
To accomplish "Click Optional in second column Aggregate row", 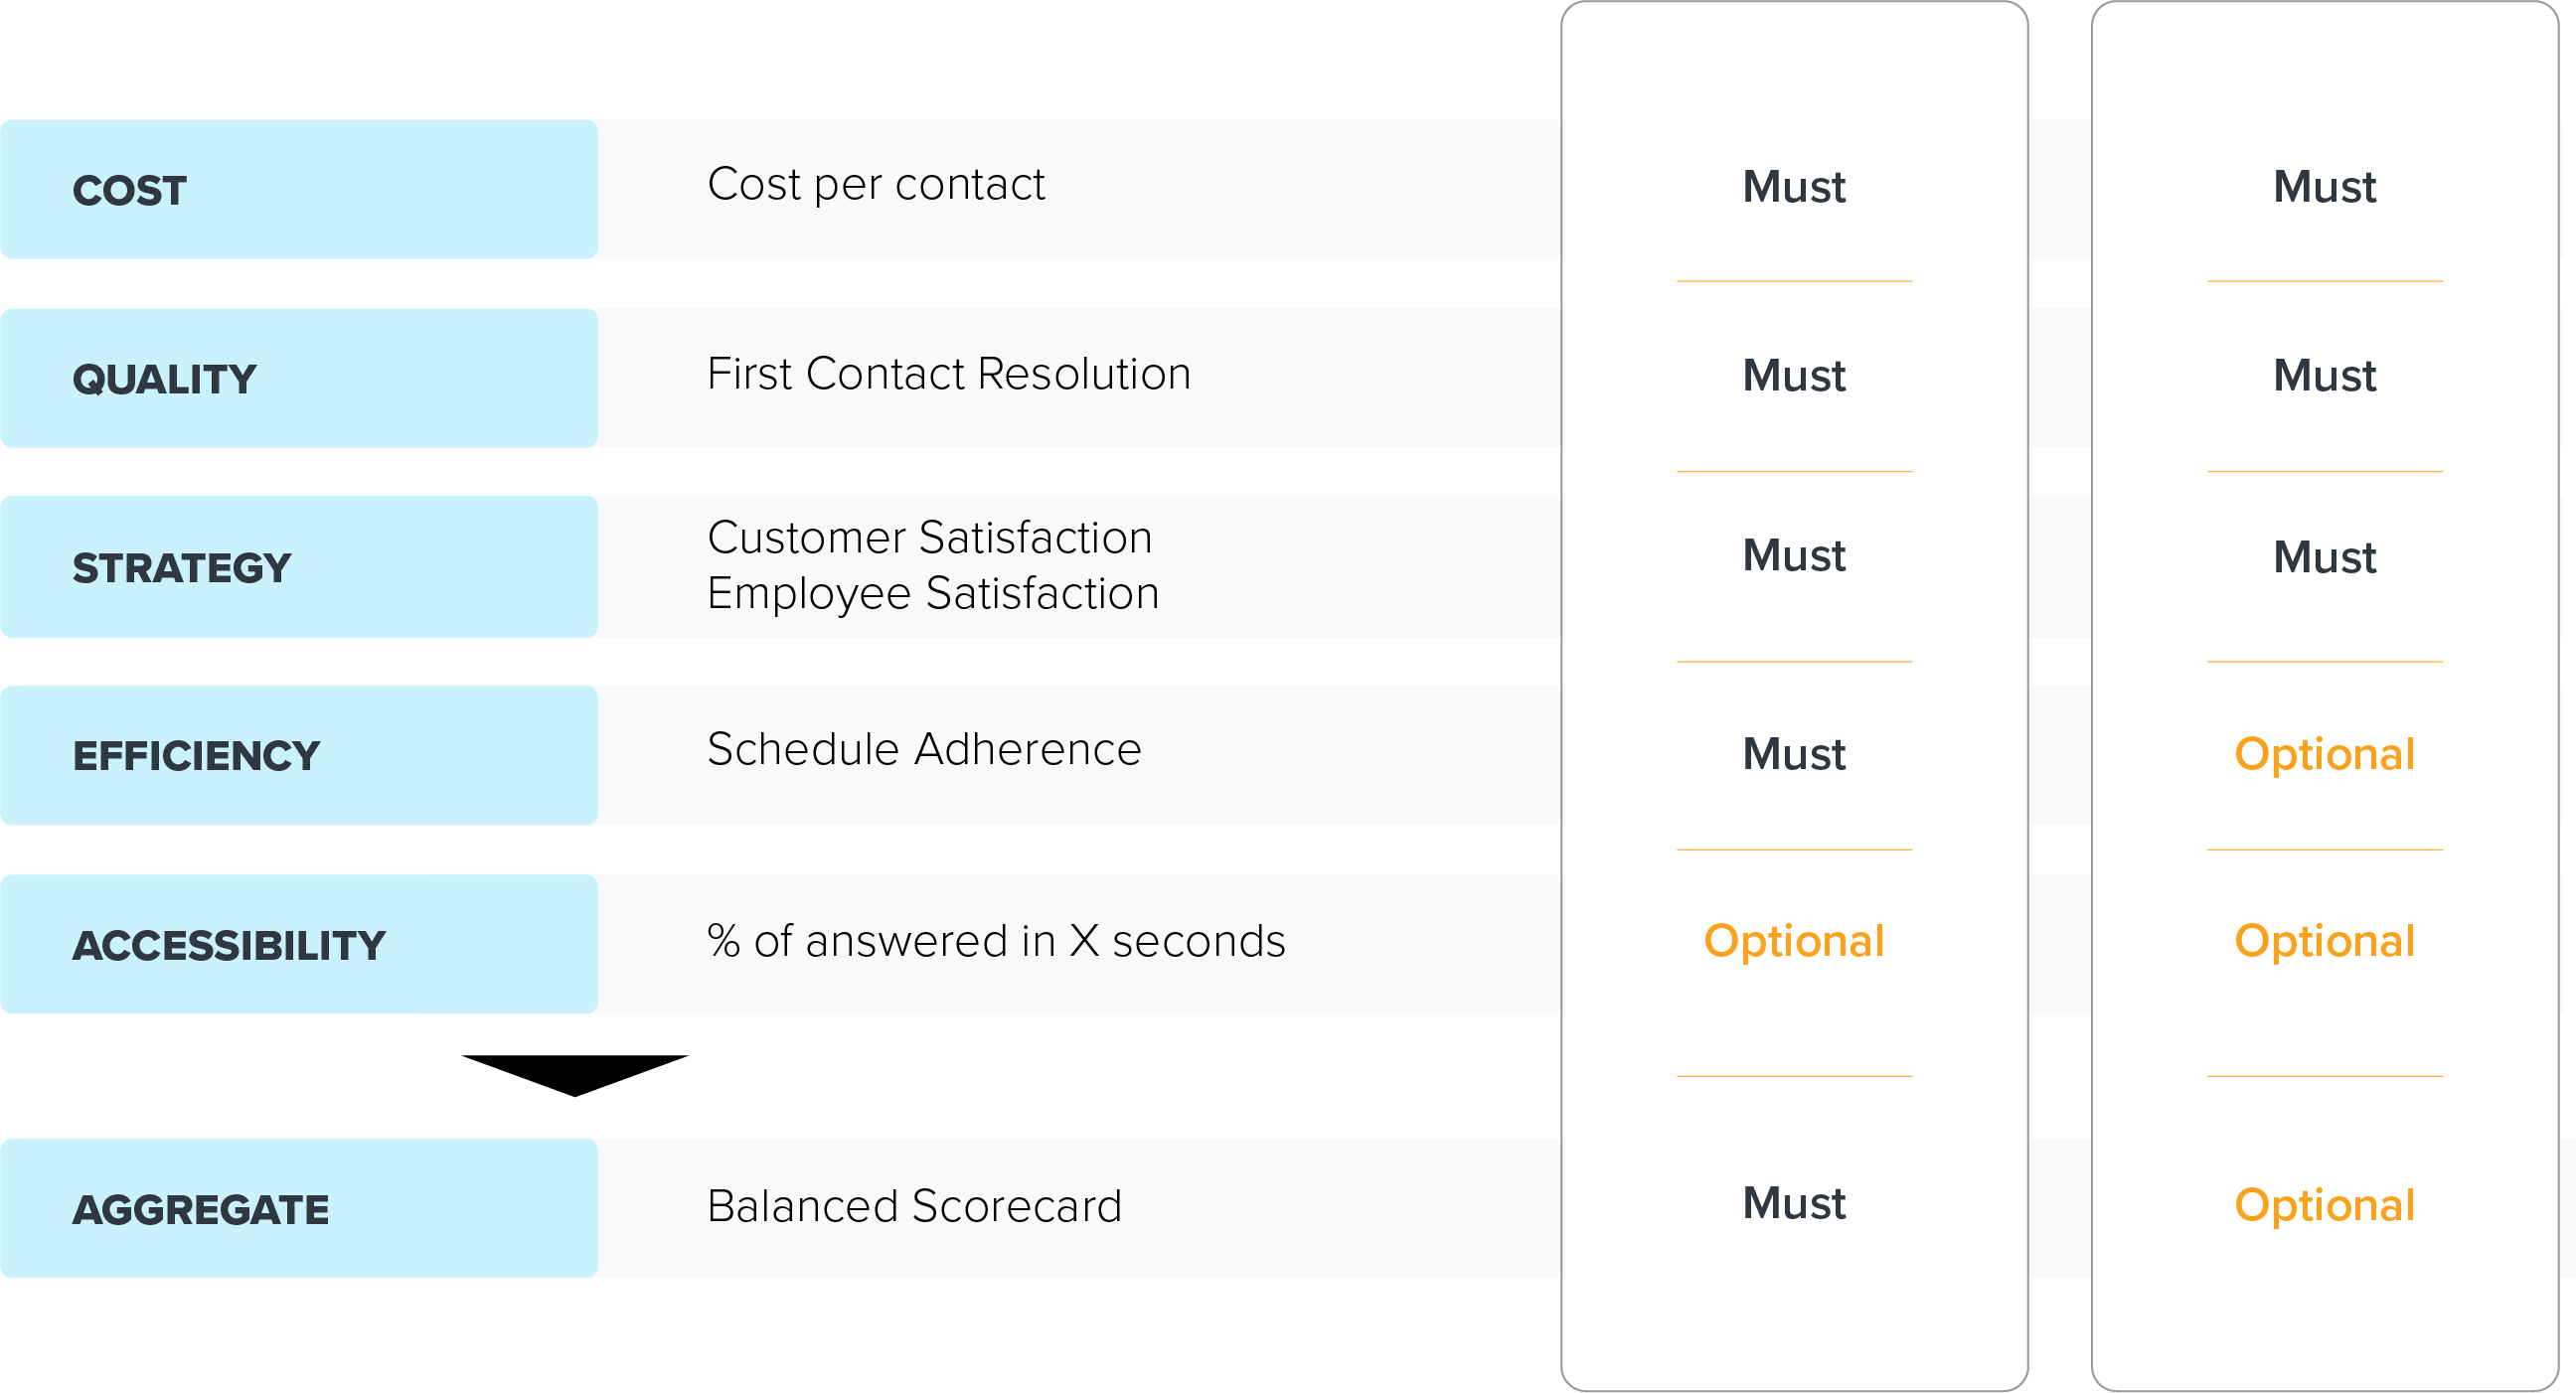I will coord(2325,1205).
